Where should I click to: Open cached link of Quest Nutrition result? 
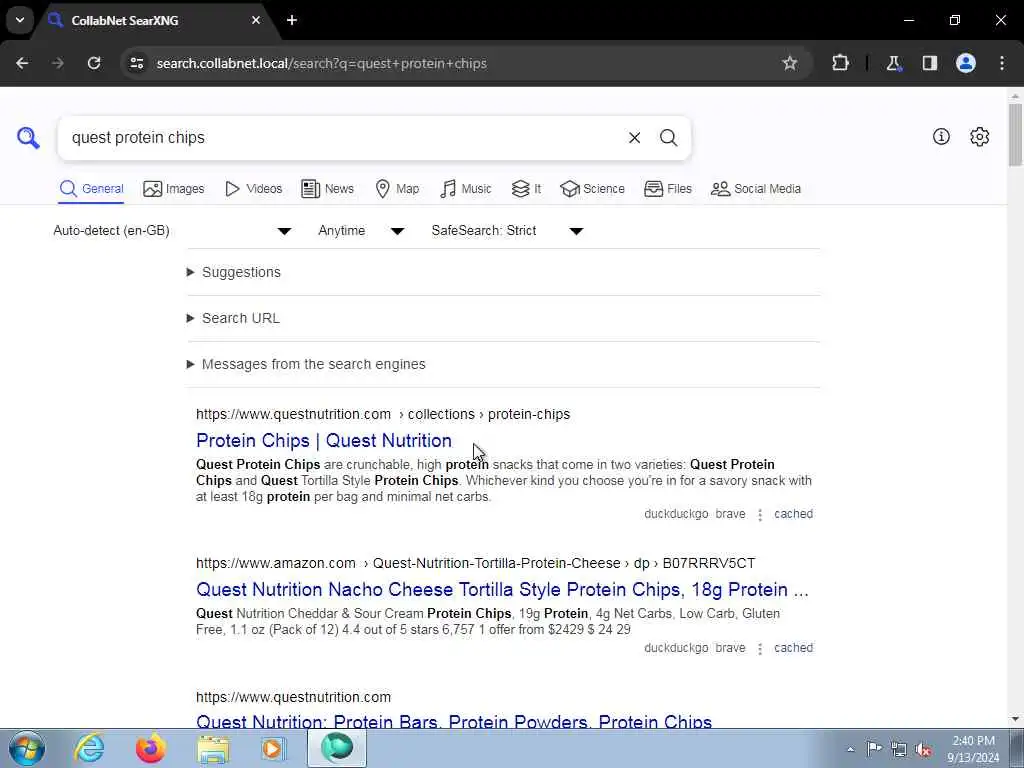(x=793, y=514)
